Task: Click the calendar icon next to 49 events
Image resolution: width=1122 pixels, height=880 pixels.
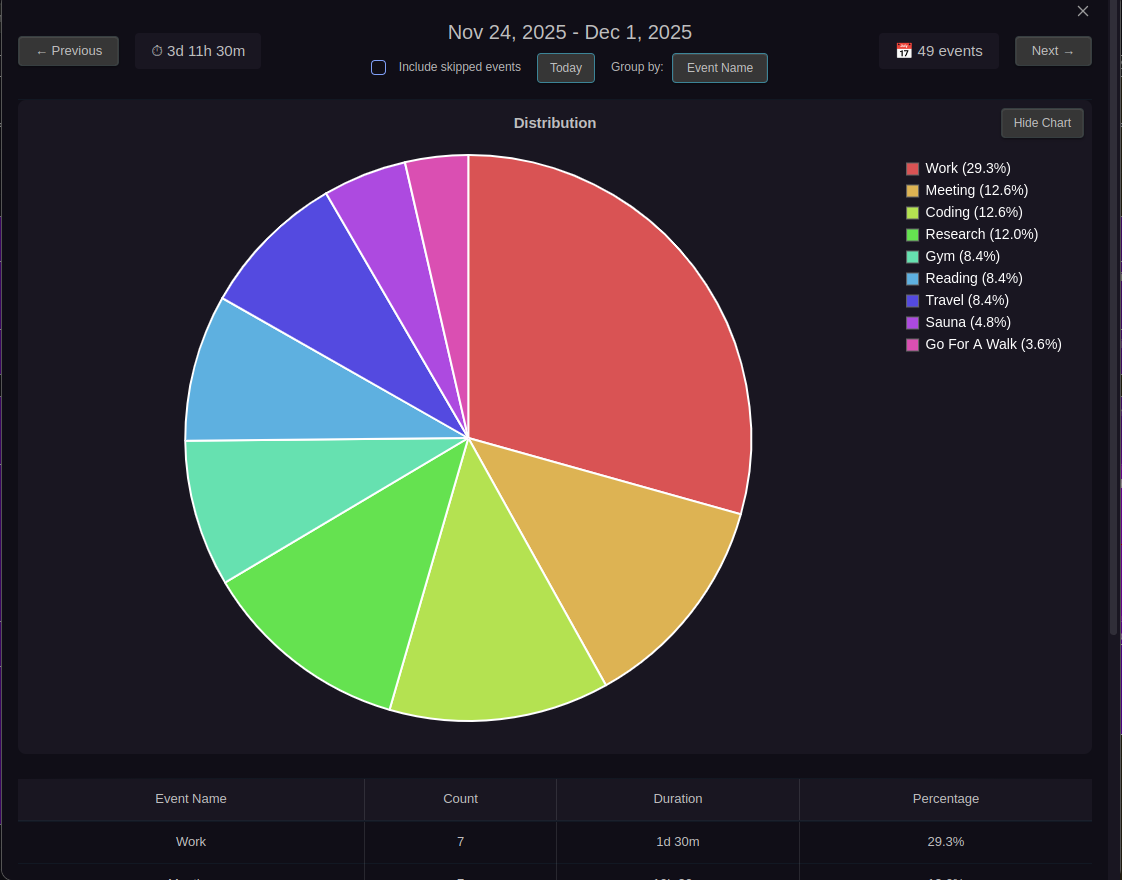Action: [x=905, y=50]
